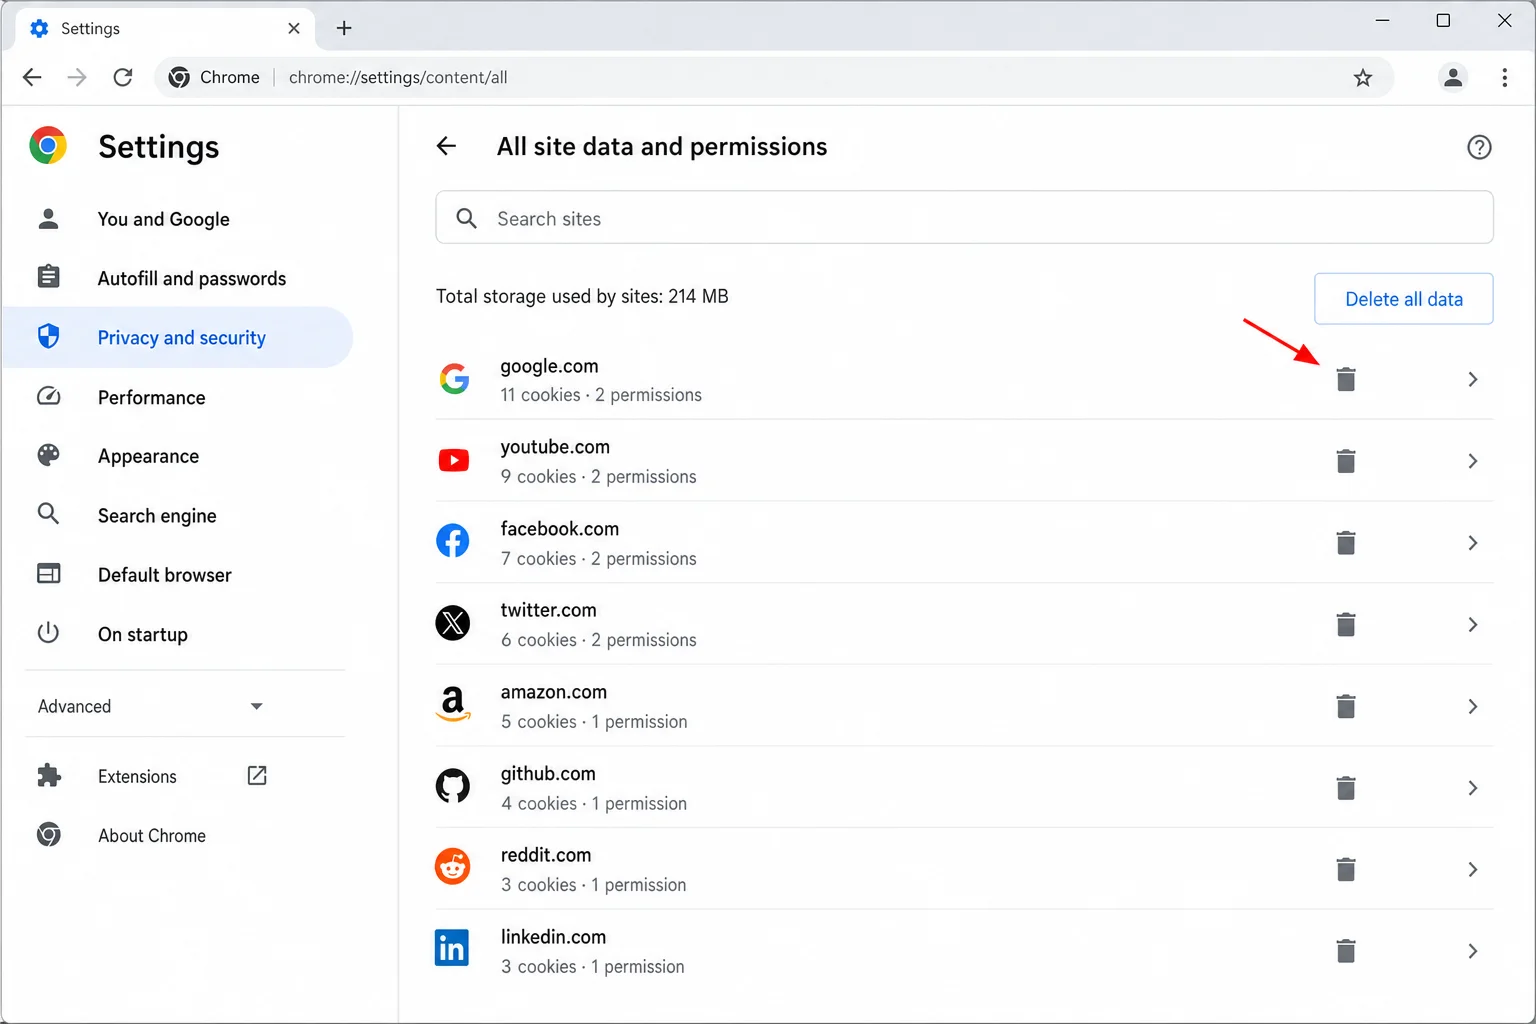Image resolution: width=1536 pixels, height=1024 pixels.
Task: Open Appearance settings
Action: coord(178,456)
